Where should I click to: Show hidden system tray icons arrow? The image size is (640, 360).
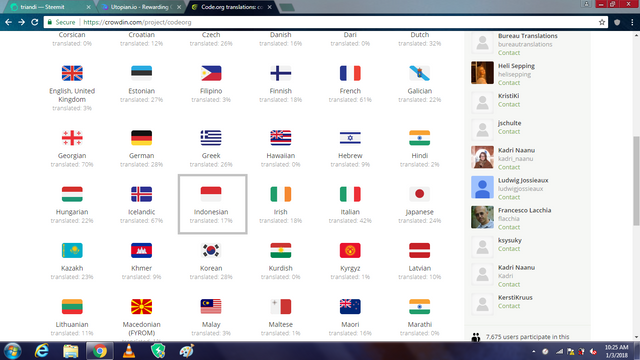pos(533,351)
